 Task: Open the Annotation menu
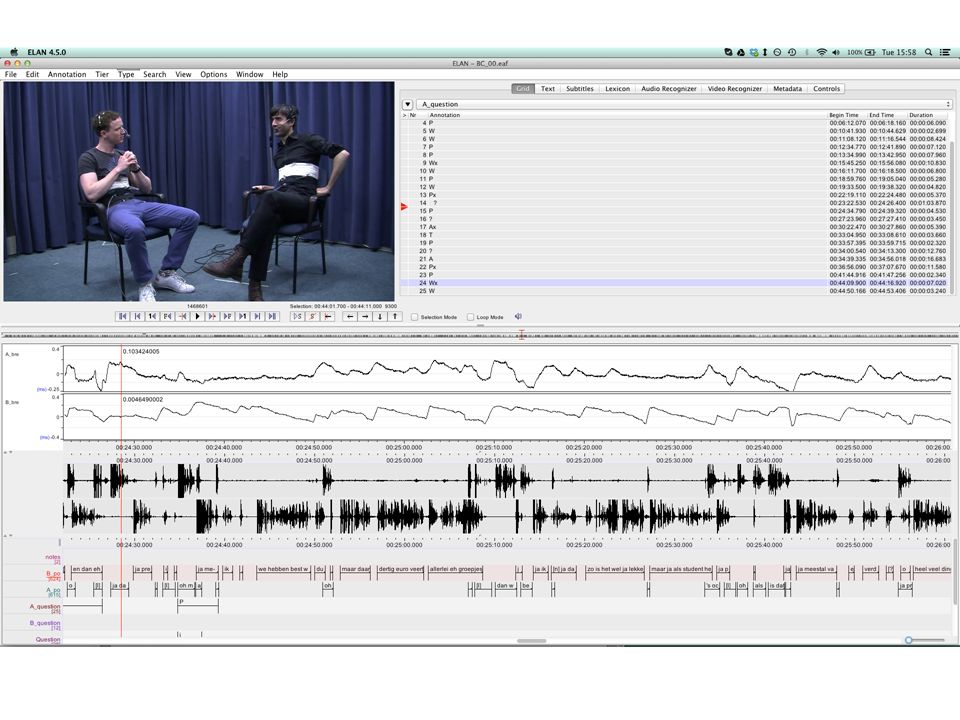67,74
